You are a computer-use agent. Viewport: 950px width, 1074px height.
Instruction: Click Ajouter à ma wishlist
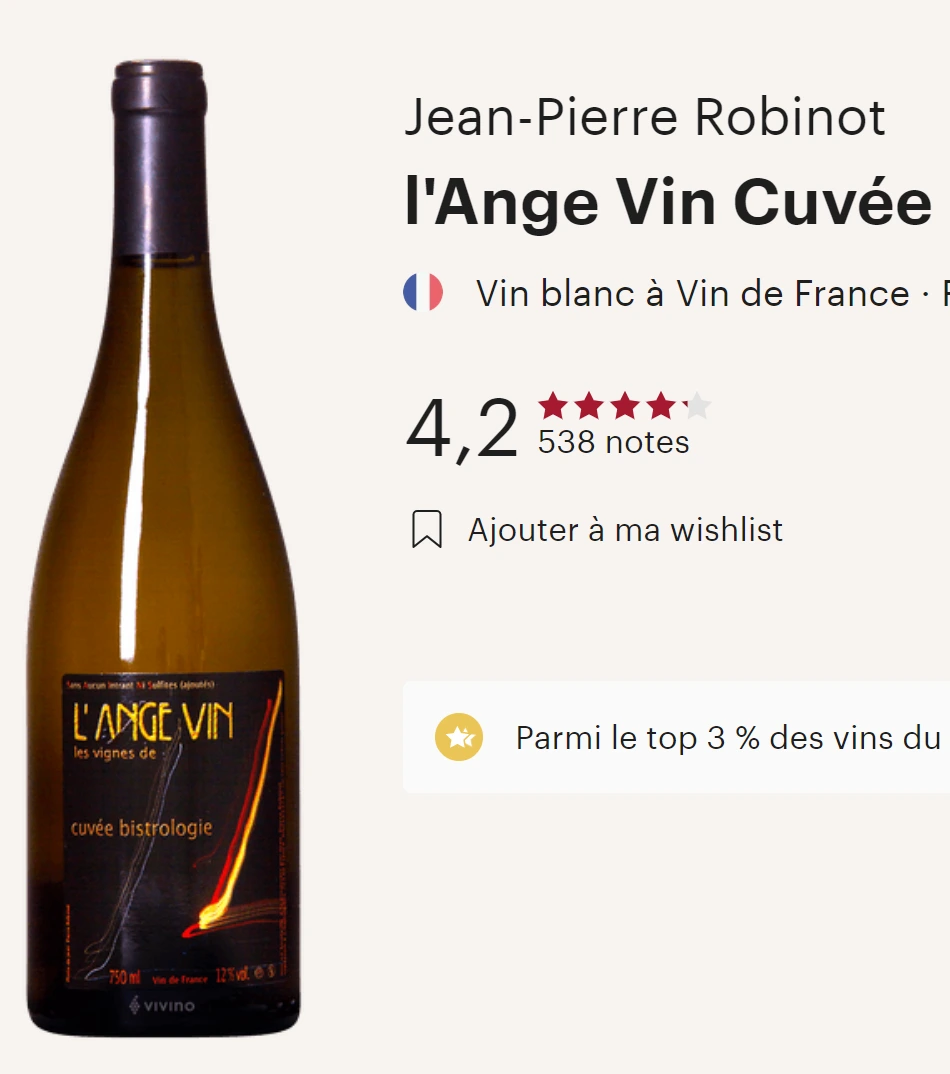pyautogui.click(x=625, y=529)
